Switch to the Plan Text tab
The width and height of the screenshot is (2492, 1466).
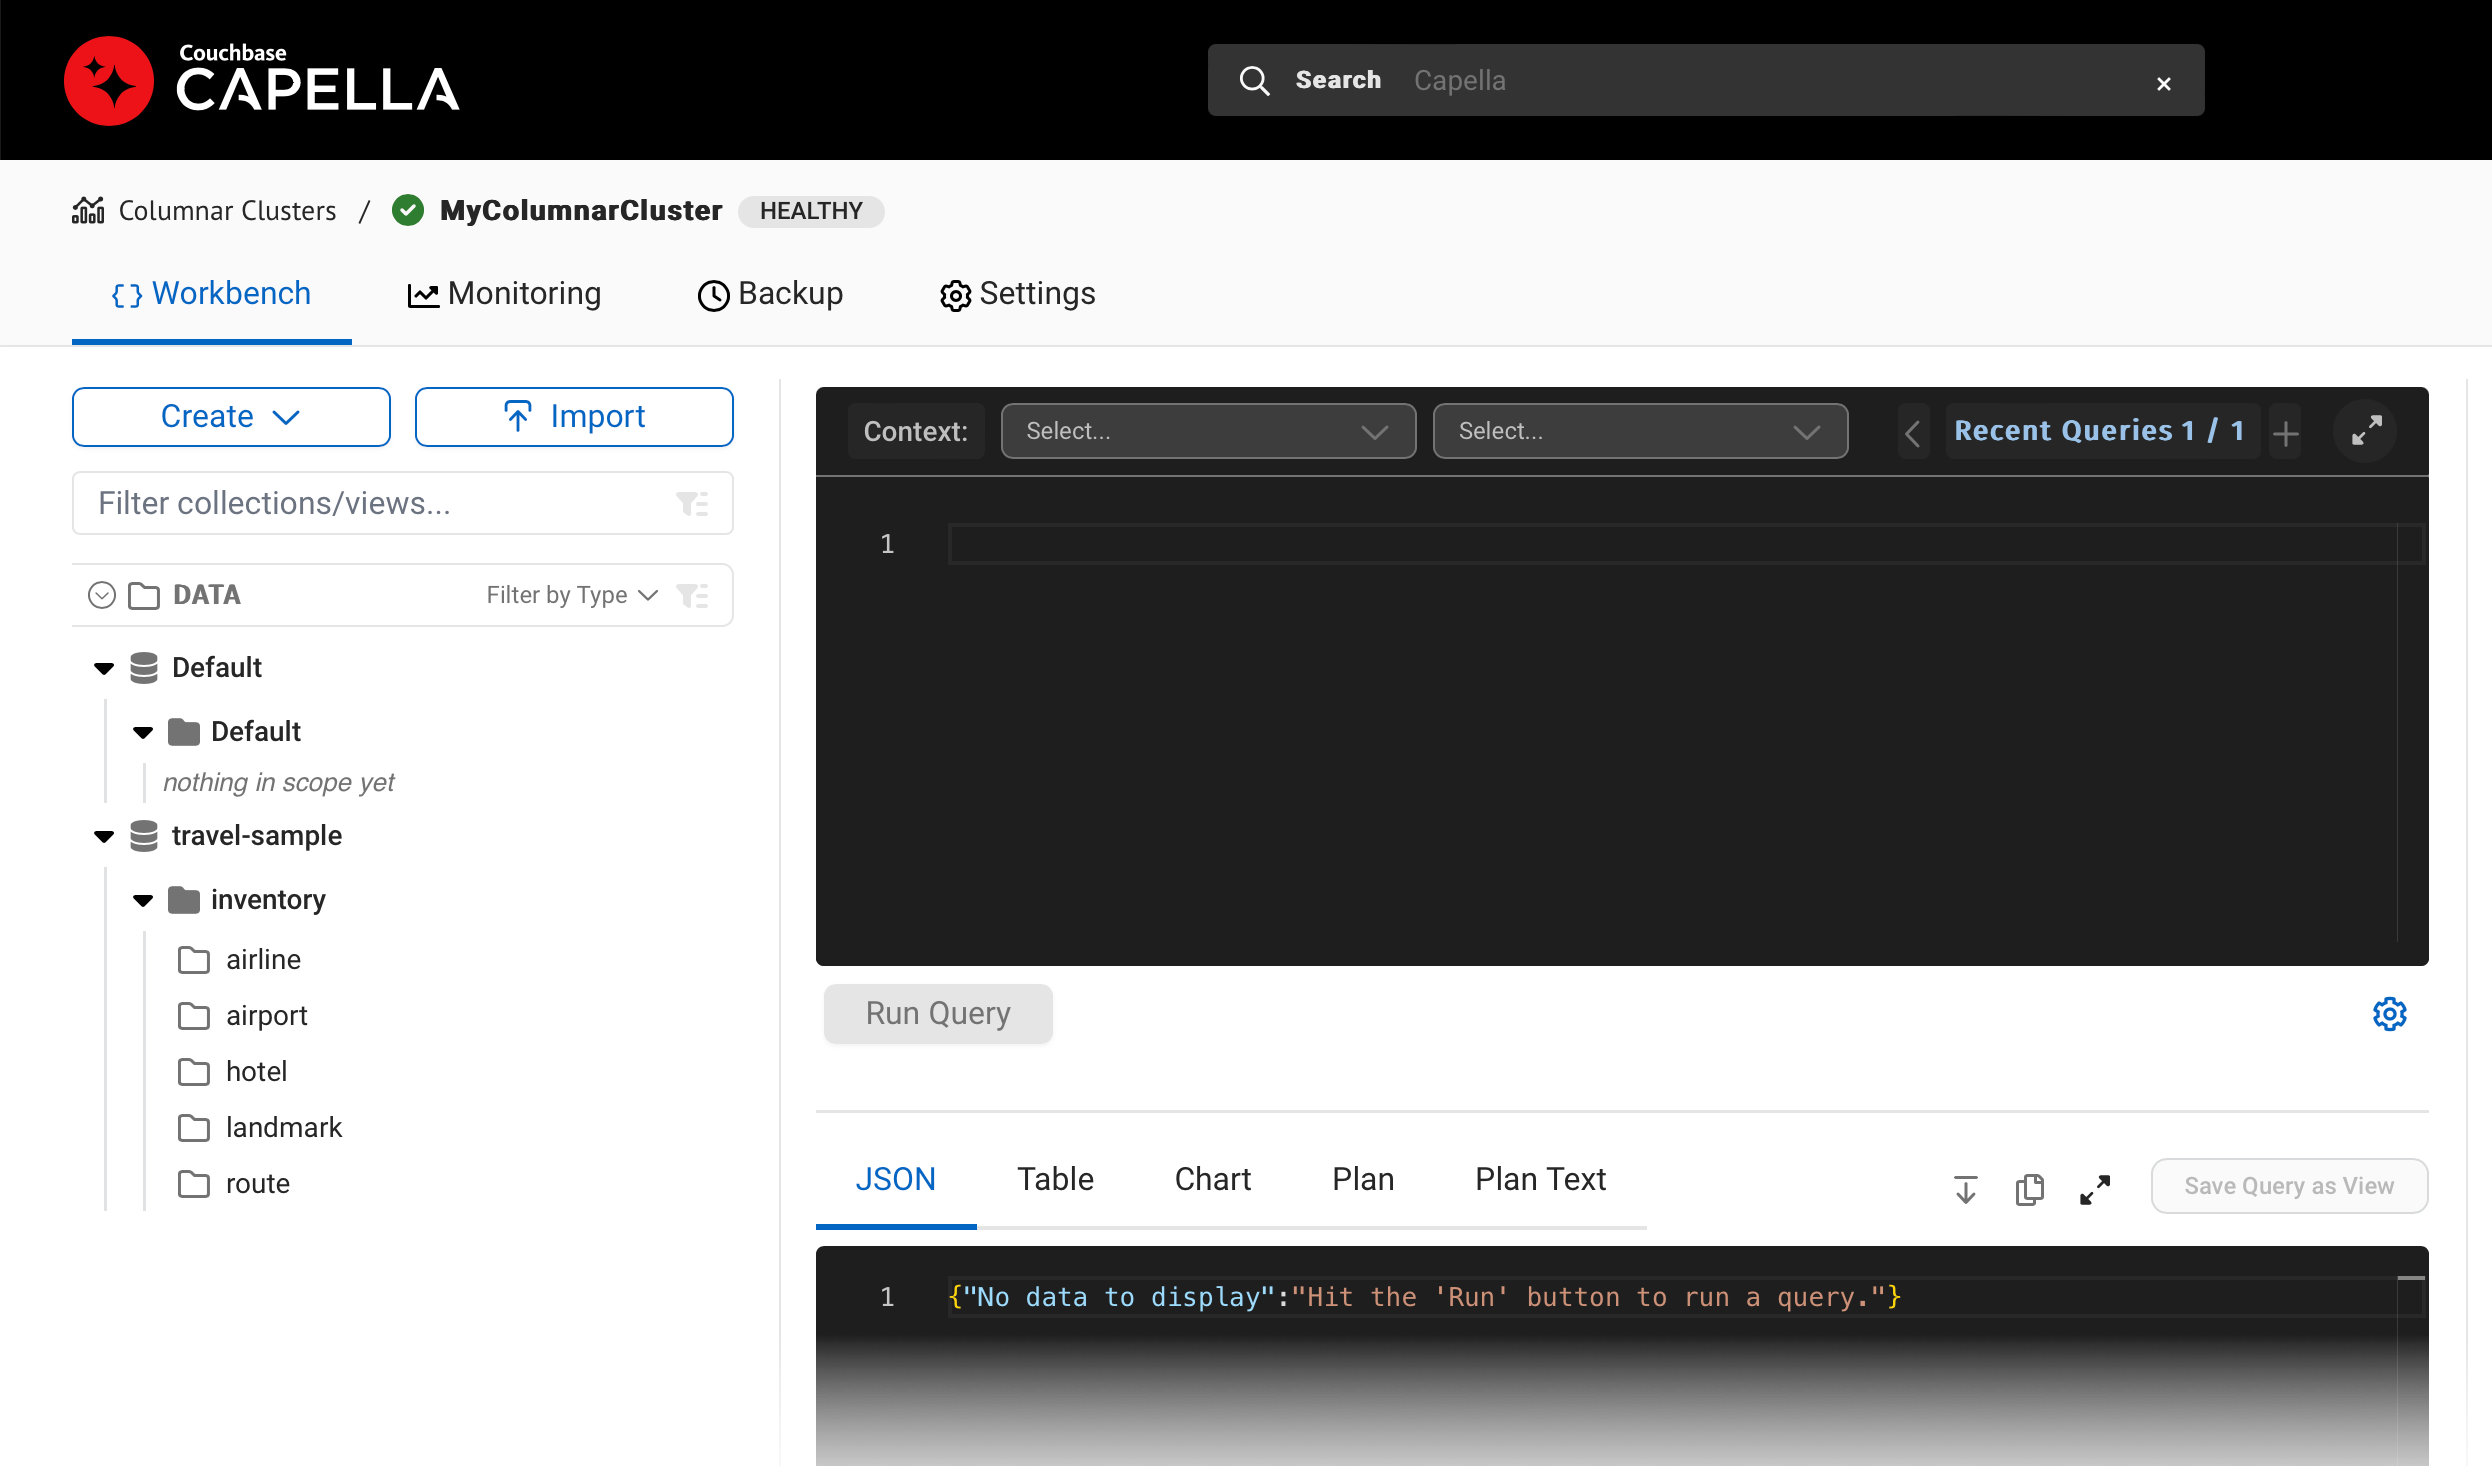[x=1537, y=1178]
